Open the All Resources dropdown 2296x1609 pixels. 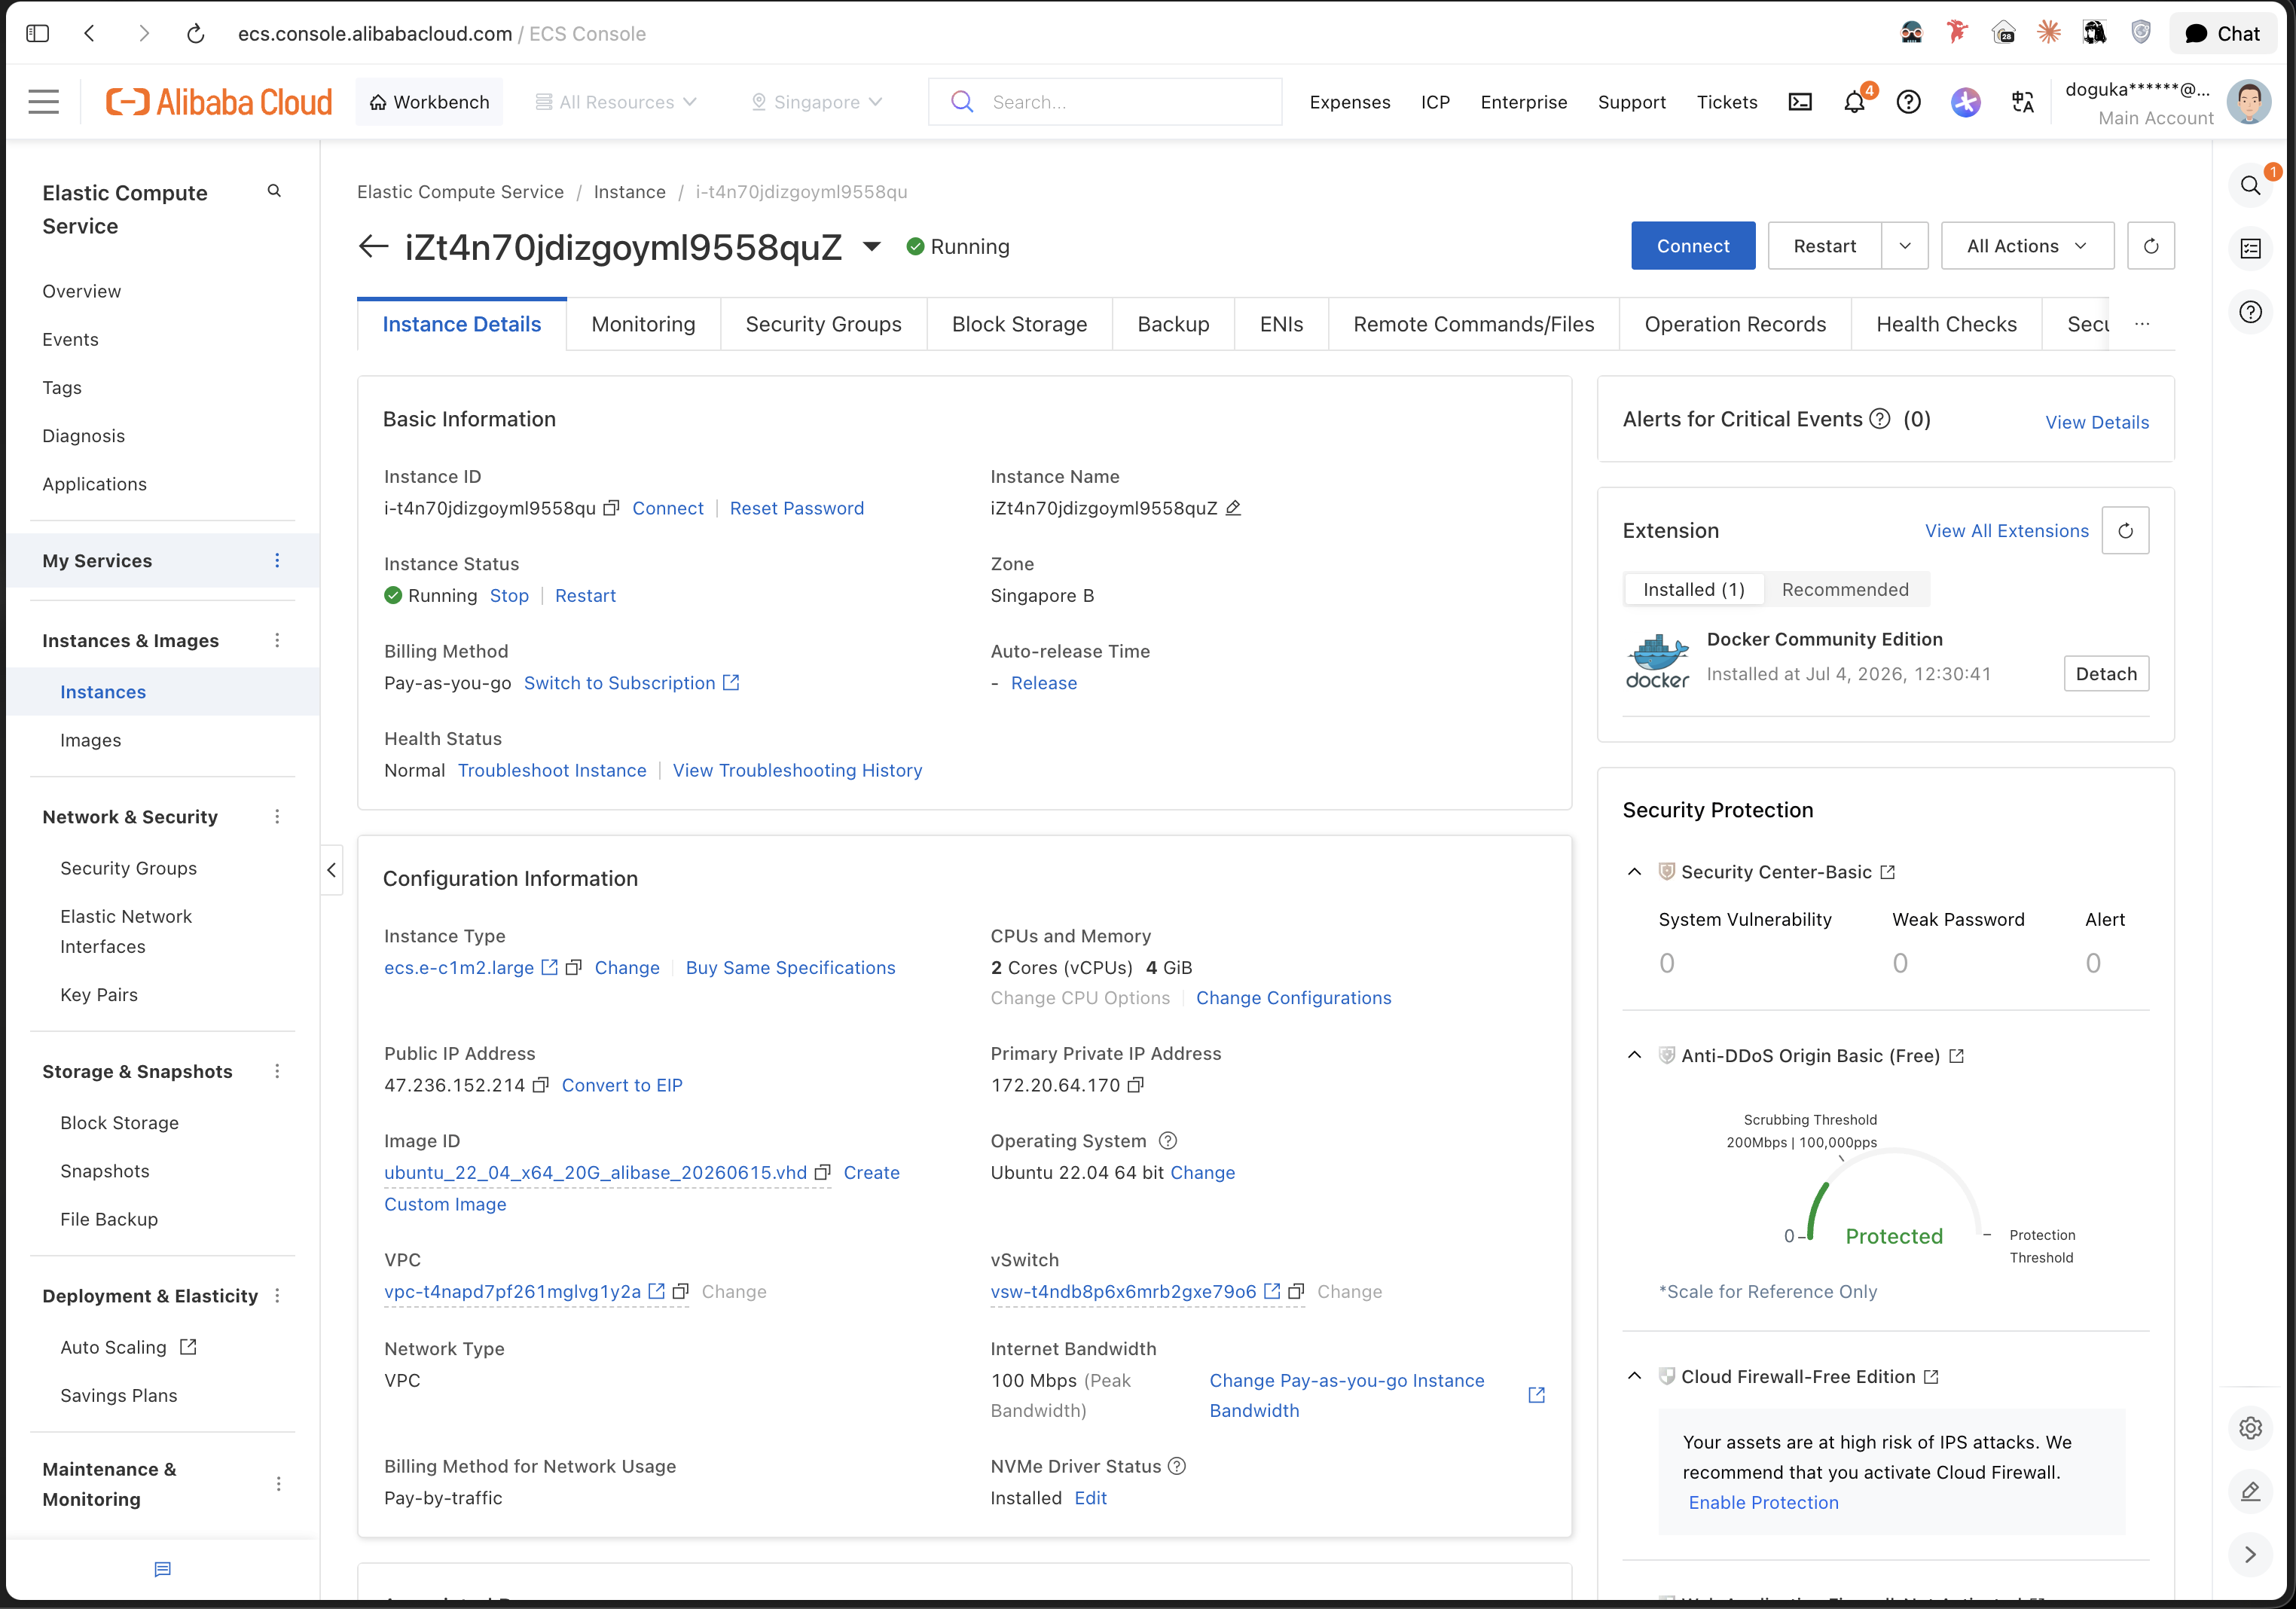point(616,102)
